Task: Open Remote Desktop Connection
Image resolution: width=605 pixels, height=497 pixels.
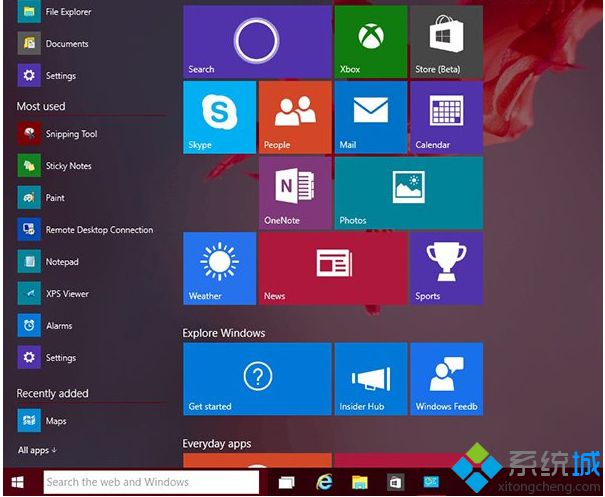Action: (x=85, y=230)
